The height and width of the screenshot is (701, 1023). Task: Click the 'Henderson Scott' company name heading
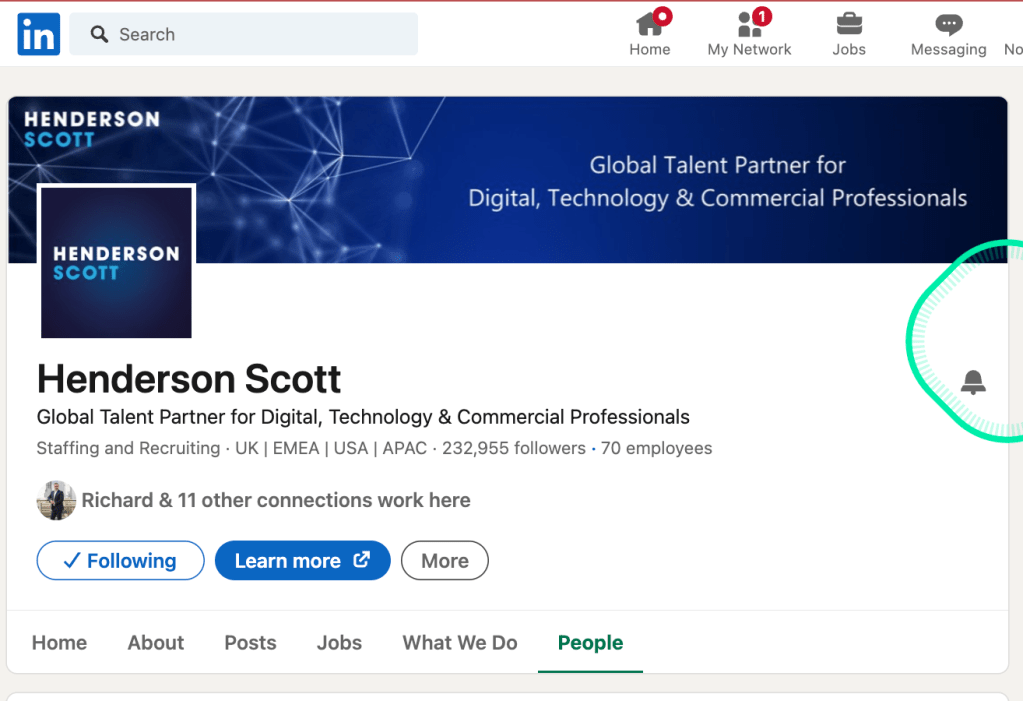(x=189, y=379)
